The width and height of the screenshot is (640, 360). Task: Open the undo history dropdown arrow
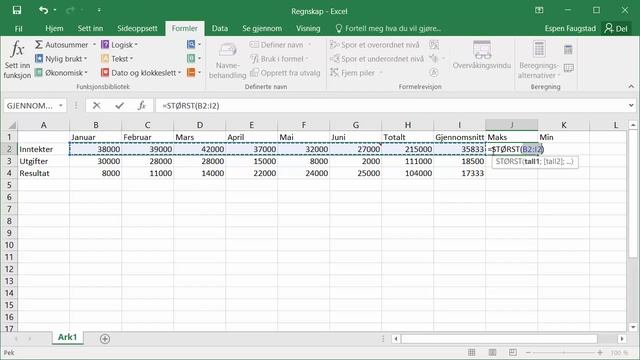[55, 10]
